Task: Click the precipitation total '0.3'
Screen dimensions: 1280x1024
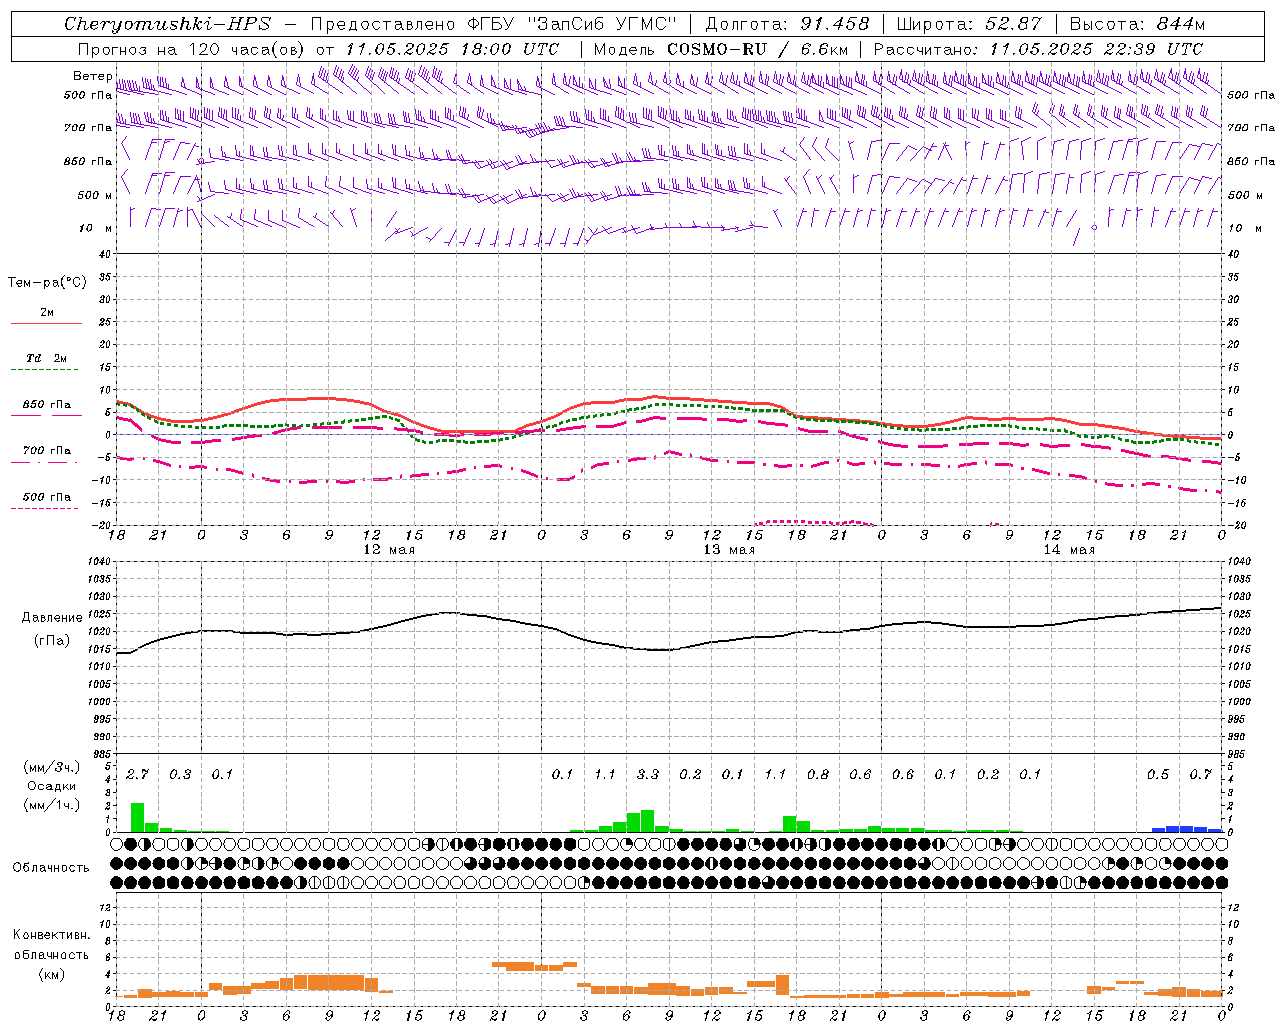Action: point(180,775)
